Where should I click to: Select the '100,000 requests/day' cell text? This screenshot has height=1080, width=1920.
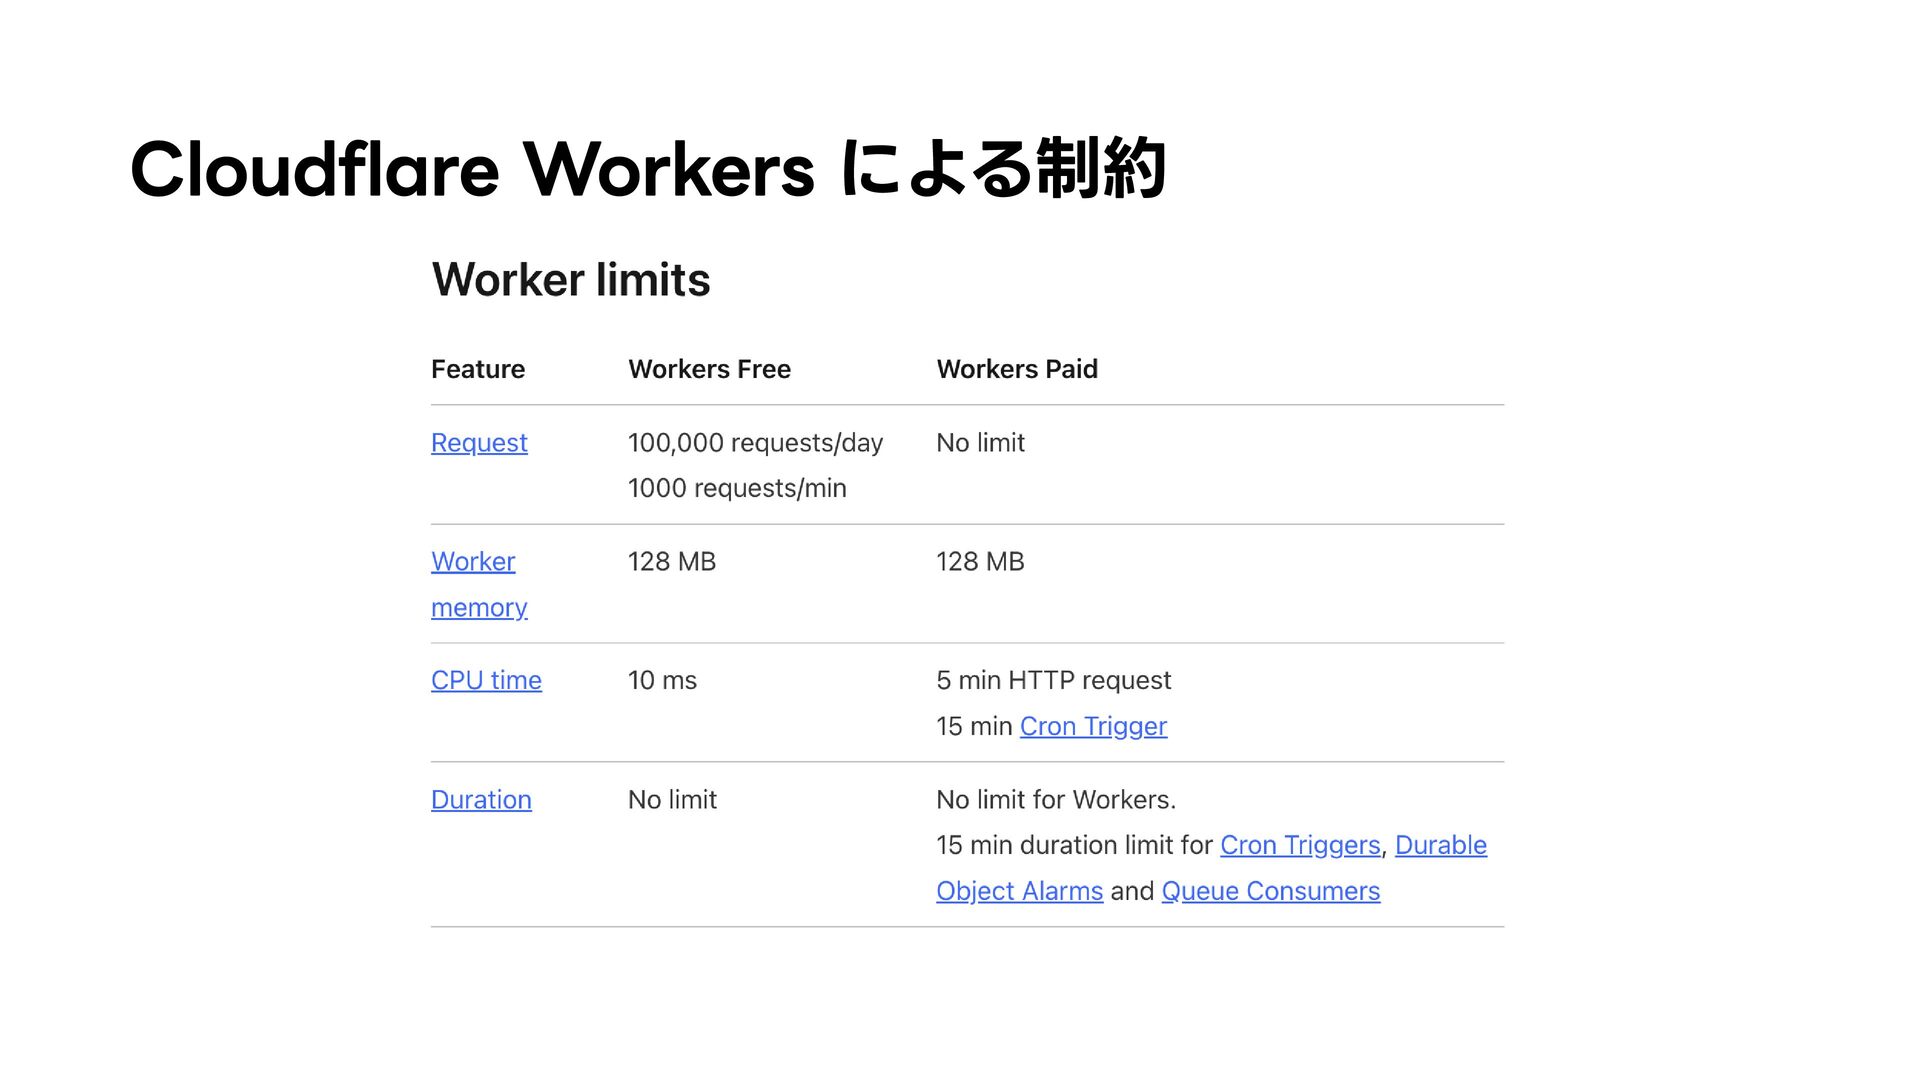(x=755, y=443)
